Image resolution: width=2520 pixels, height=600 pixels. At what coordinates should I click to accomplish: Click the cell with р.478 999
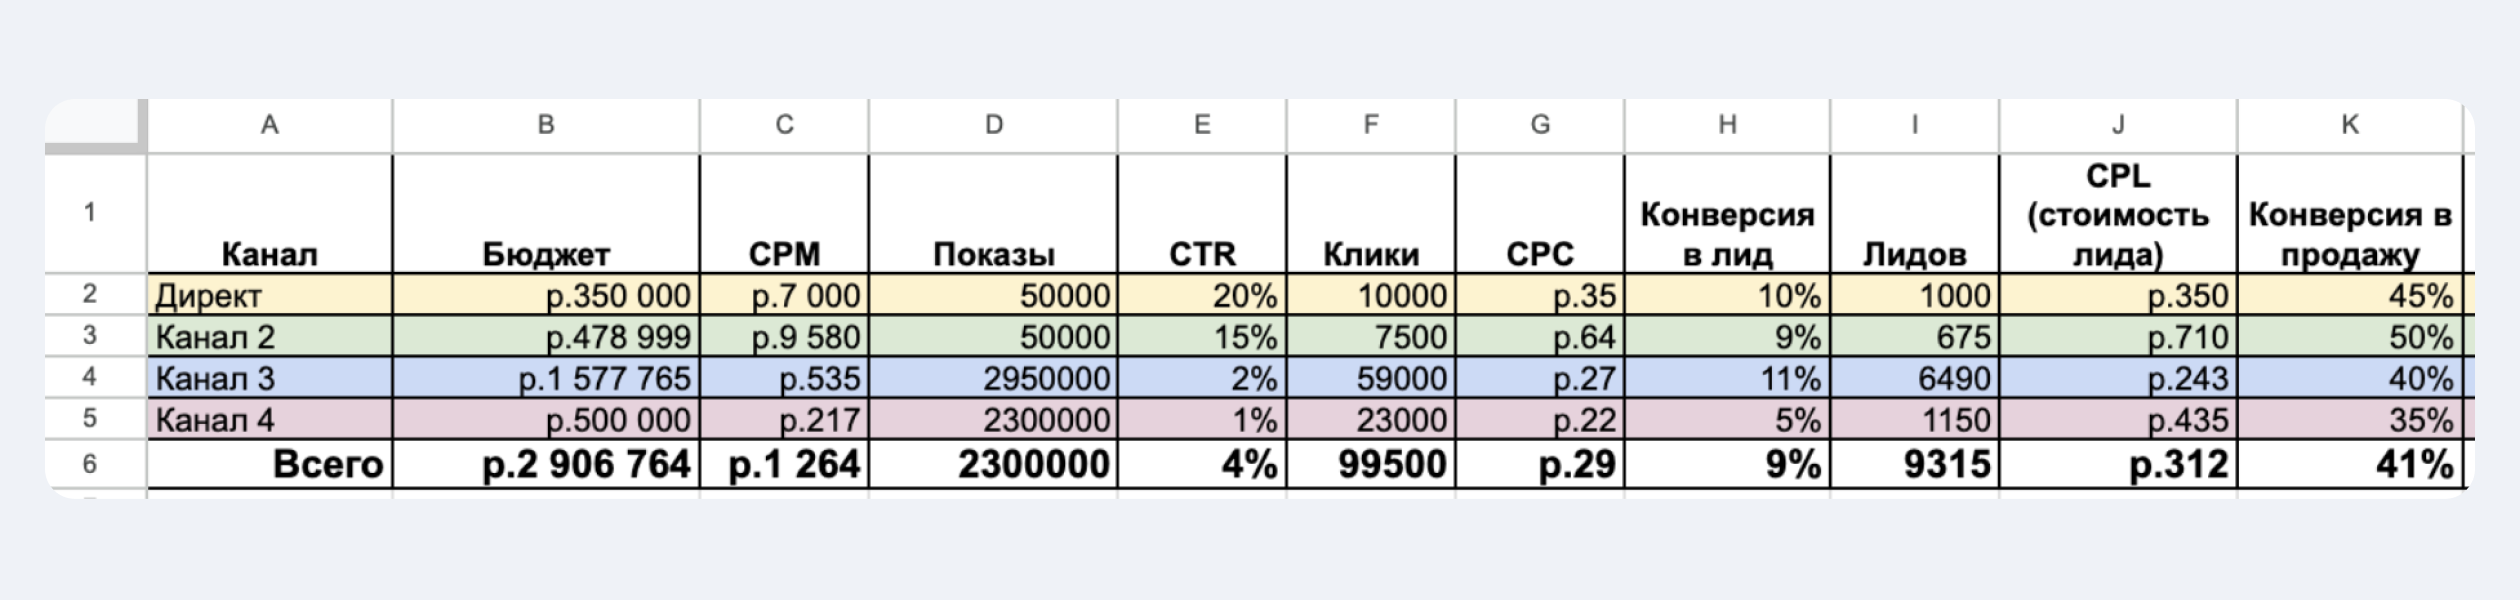(545, 337)
